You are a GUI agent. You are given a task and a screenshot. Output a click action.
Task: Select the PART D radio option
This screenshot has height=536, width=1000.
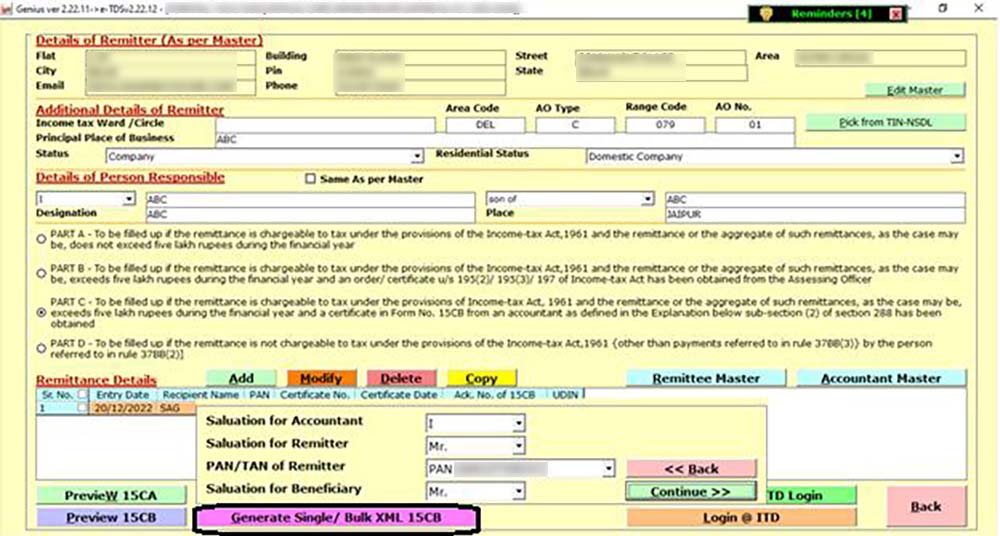pos(41,348)
